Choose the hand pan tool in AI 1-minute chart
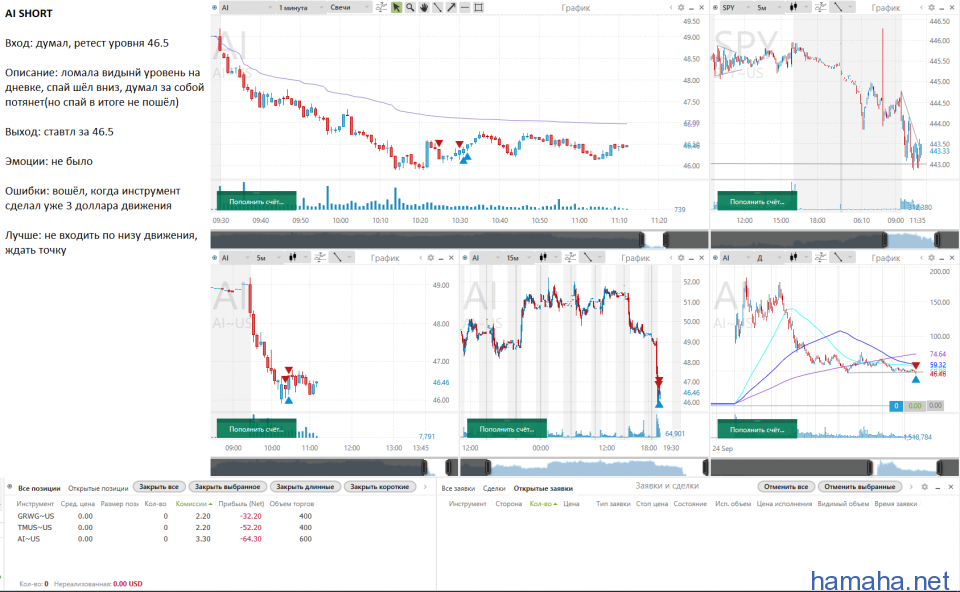 [424, 7]
